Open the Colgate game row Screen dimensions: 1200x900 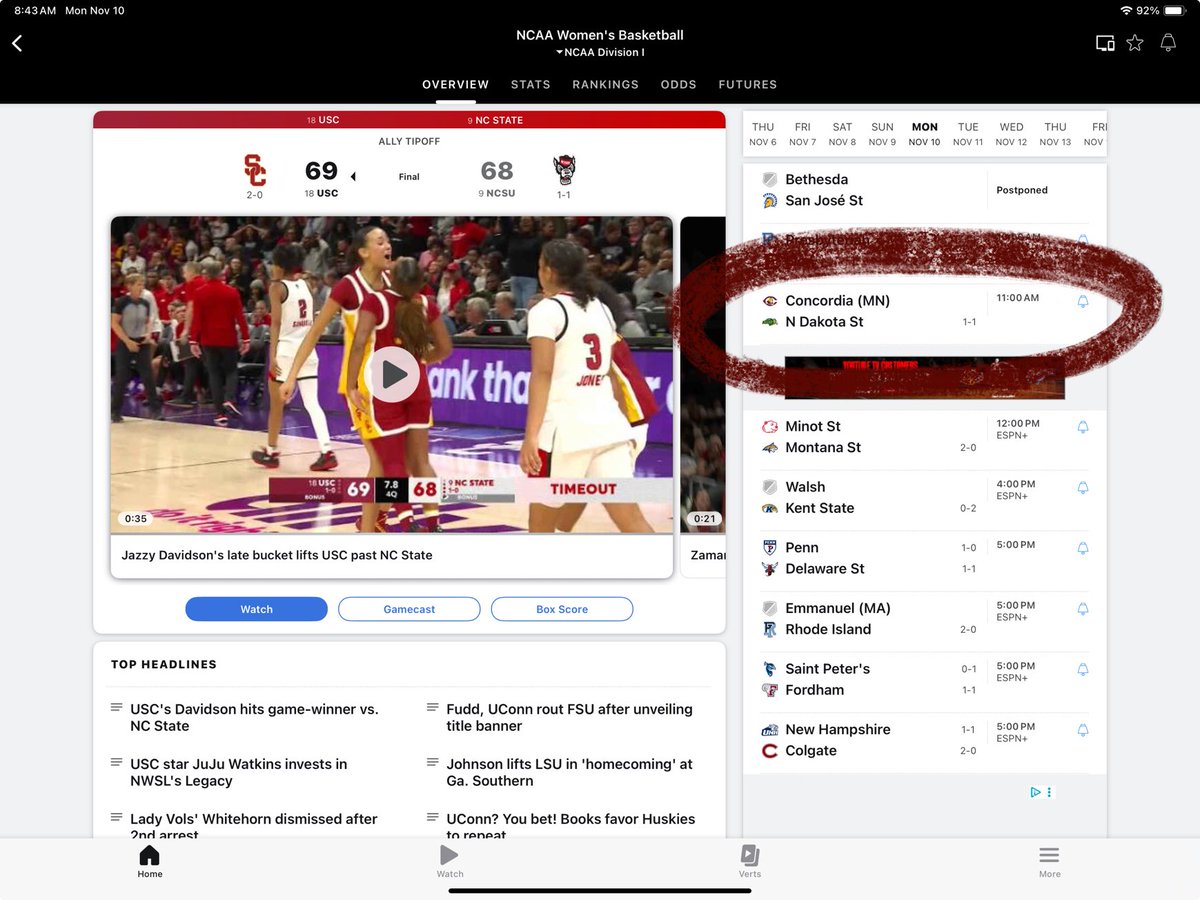pos(924,740)
